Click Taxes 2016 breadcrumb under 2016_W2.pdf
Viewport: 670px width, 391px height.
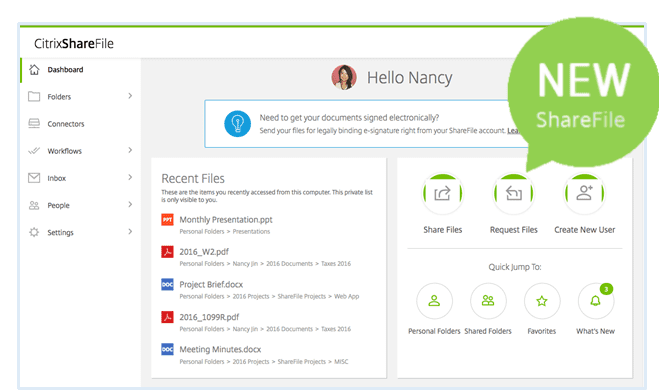tap(336, 264)
